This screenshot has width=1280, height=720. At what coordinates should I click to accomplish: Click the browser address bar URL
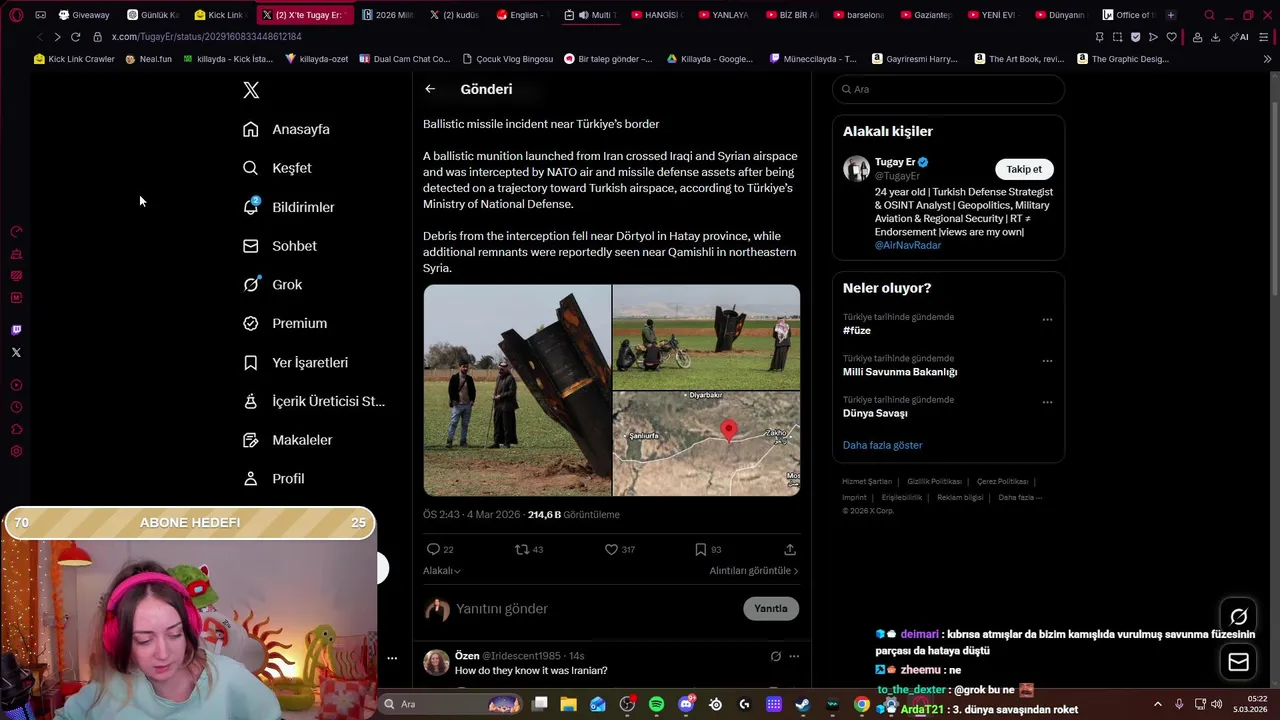point(206,37)
